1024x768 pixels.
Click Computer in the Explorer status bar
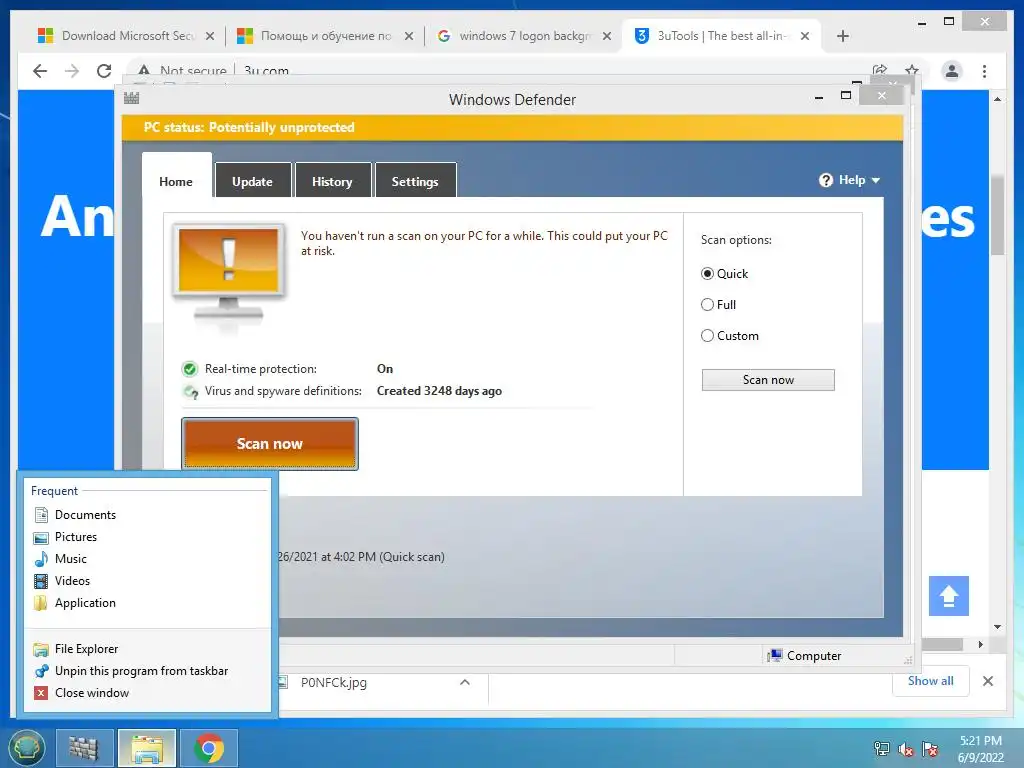pos(805,656)
